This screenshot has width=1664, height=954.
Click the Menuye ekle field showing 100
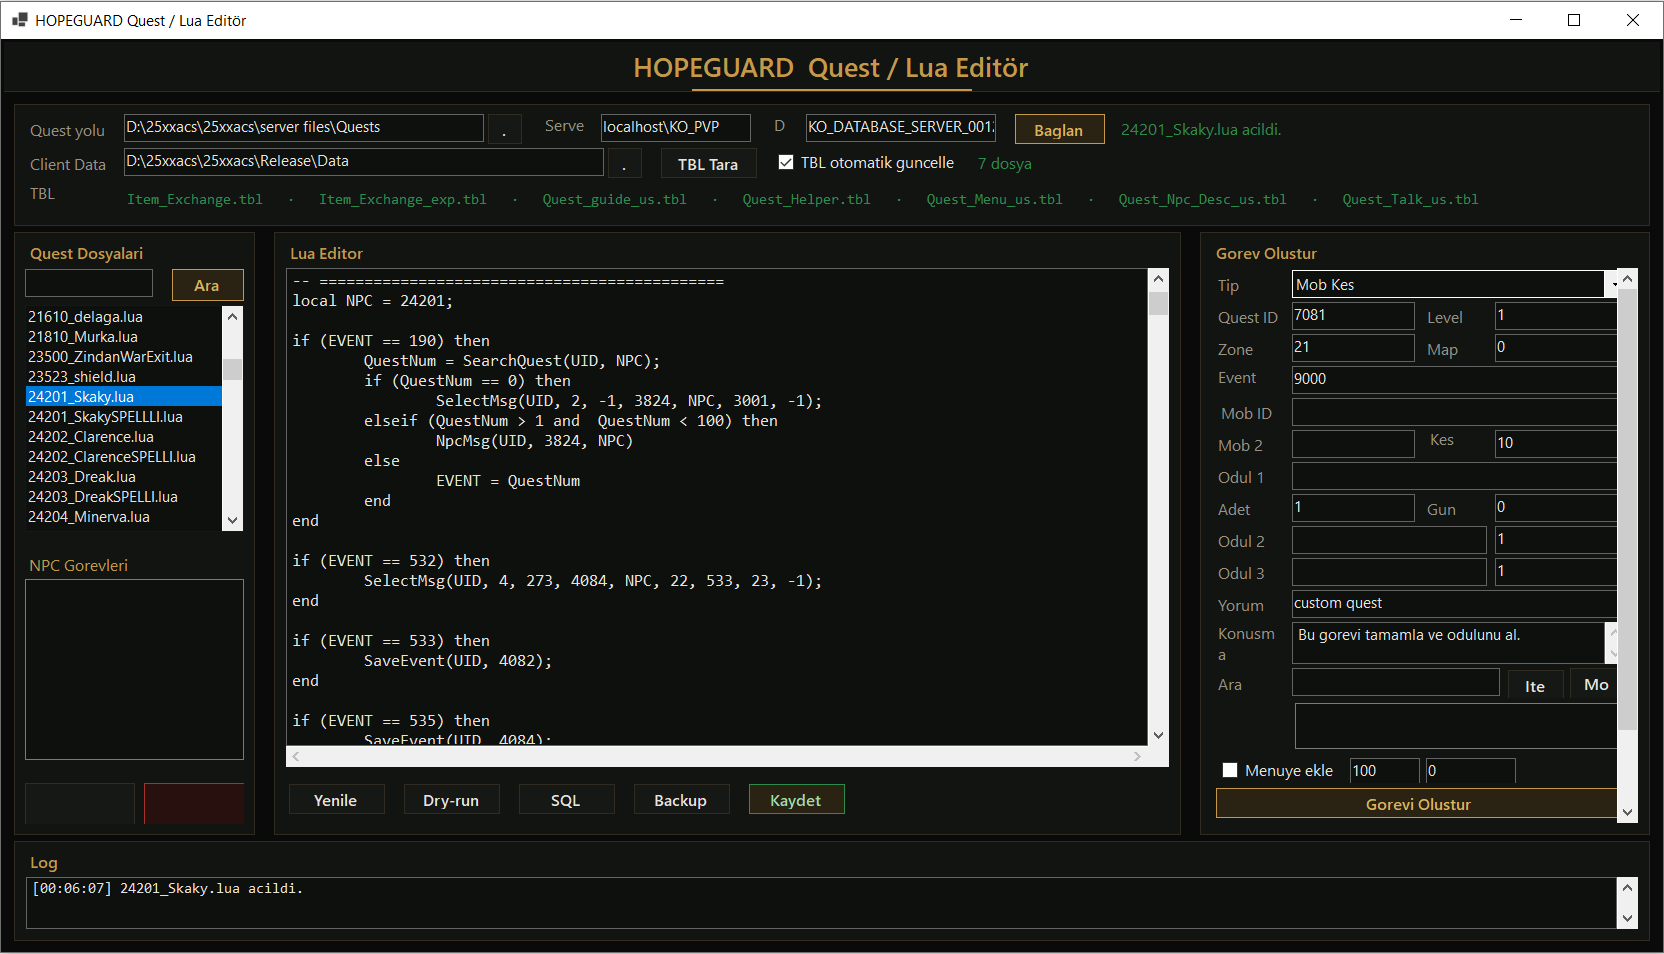click(1385, 771)
